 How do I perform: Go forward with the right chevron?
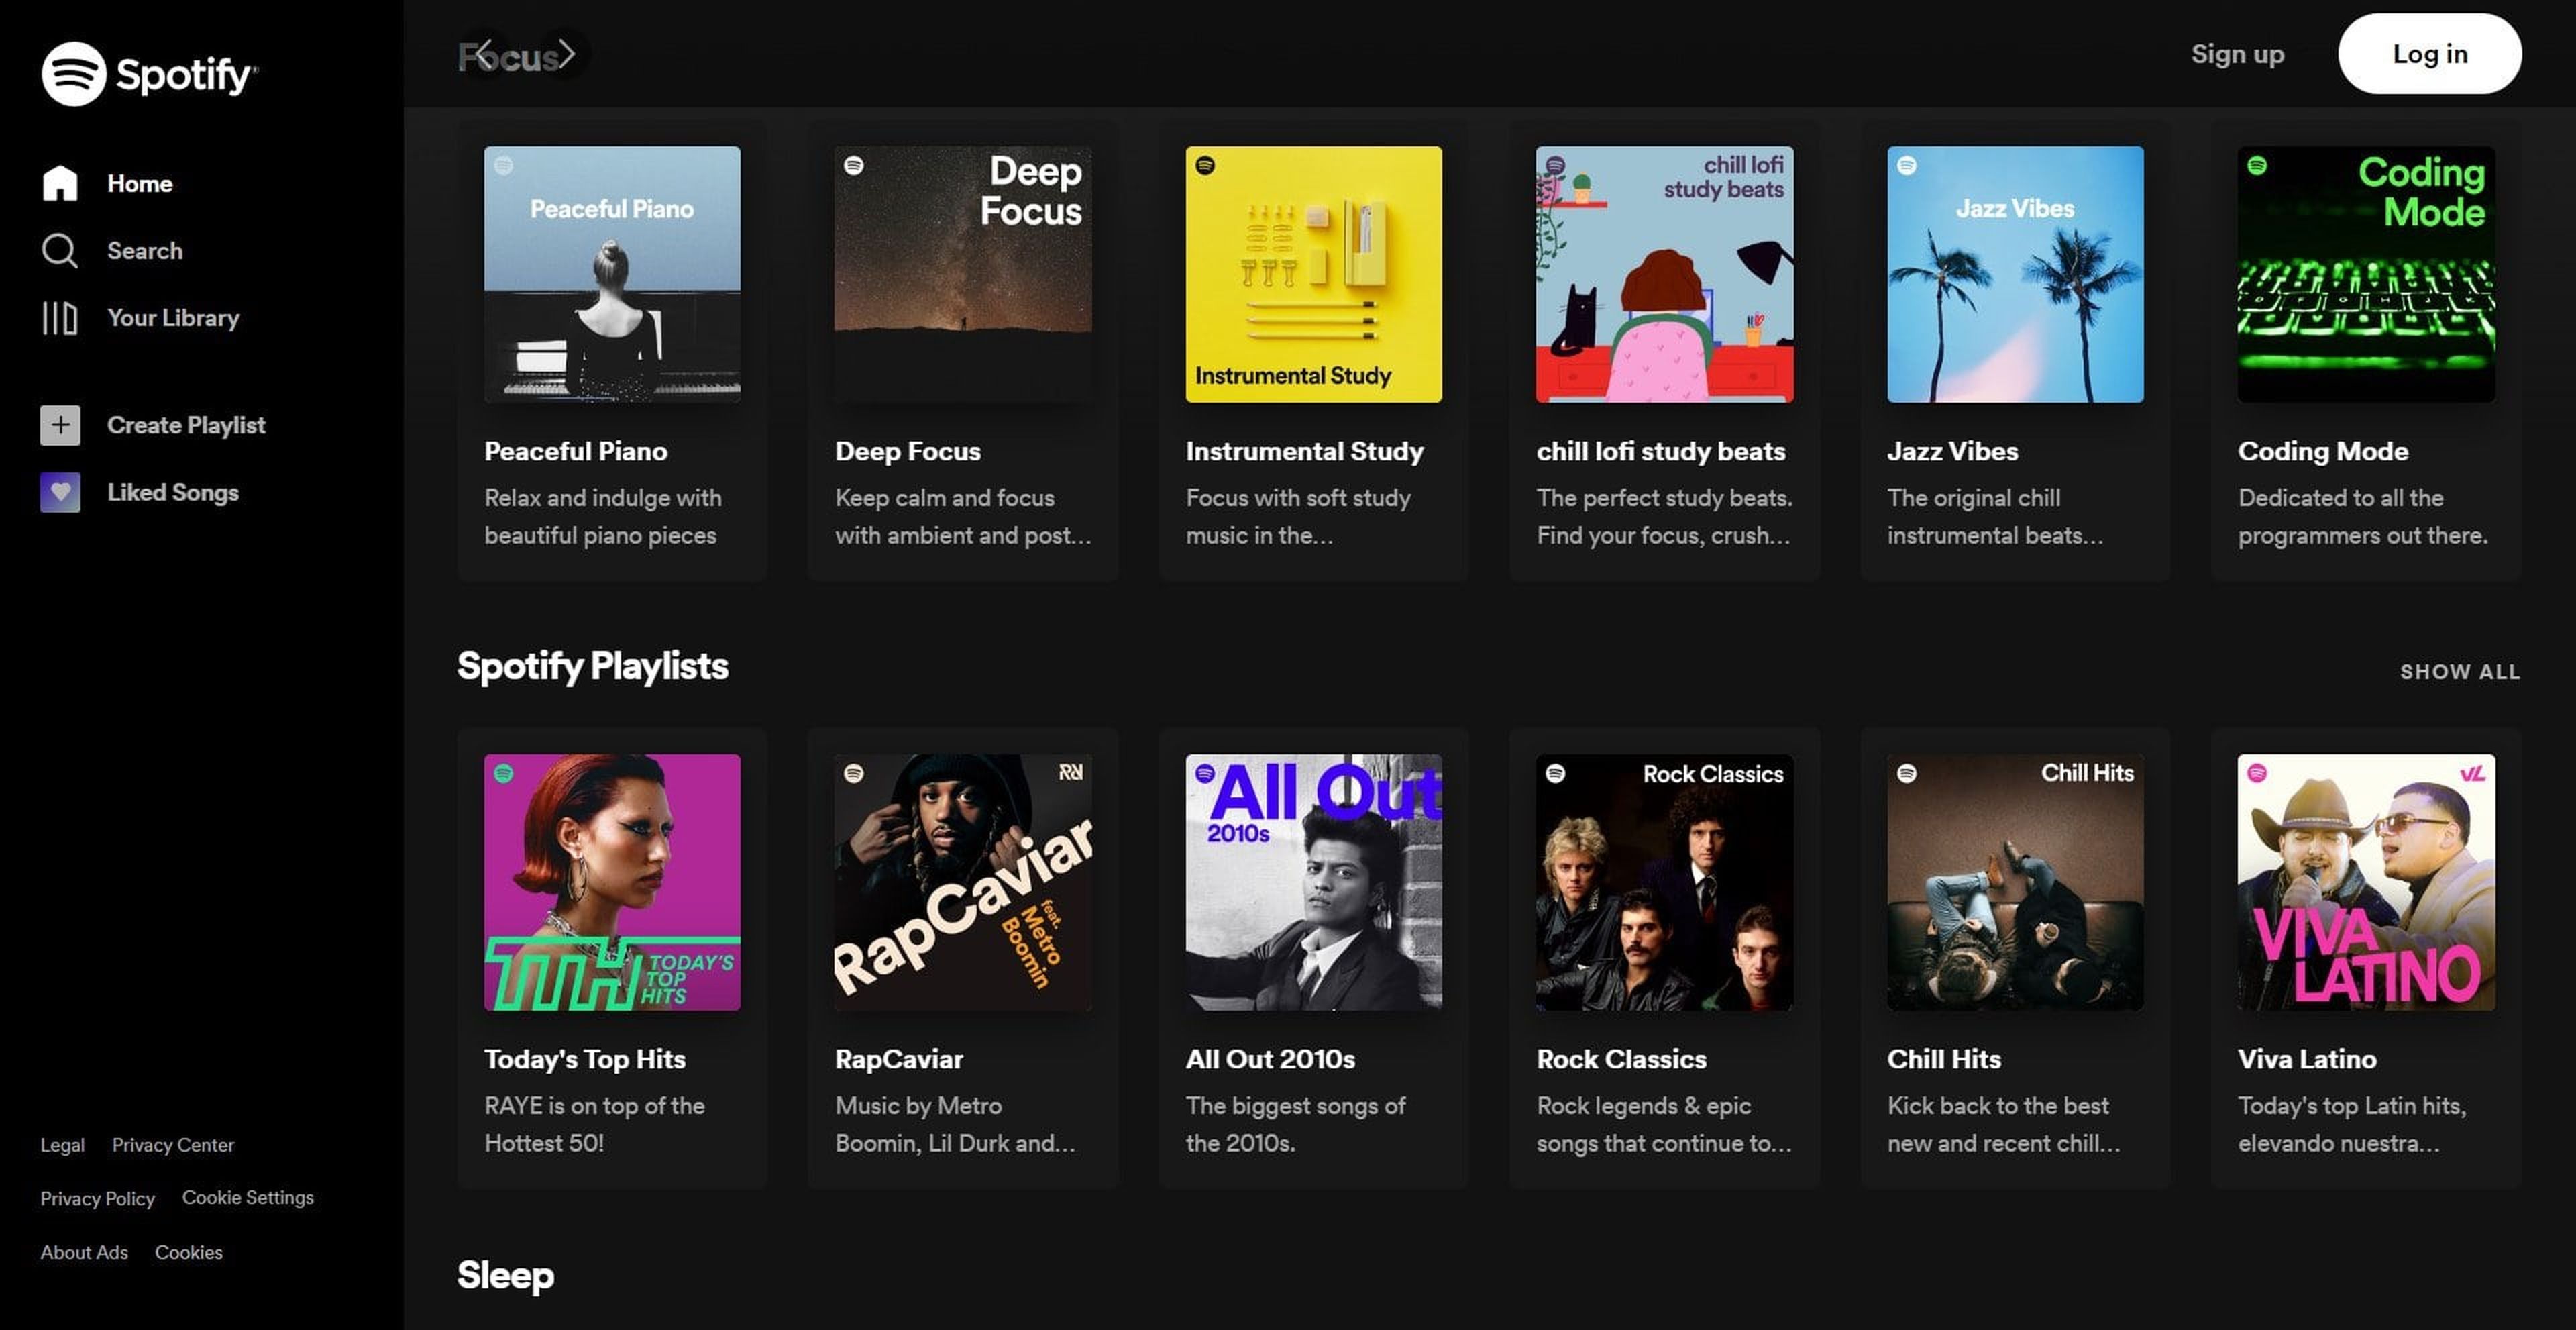(566, 54)
